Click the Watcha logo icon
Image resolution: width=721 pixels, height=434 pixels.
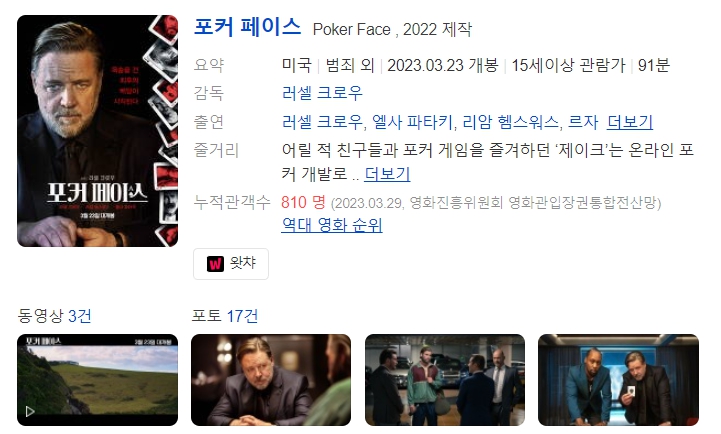coord(215,263)
